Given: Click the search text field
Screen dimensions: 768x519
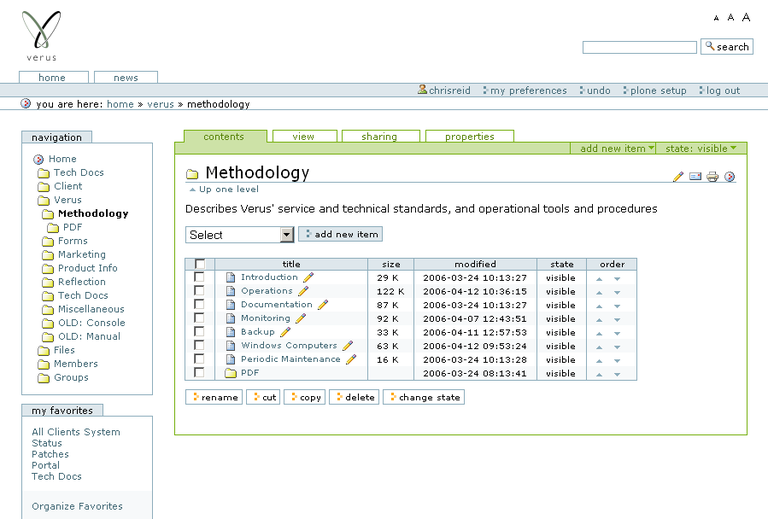Looking at the screenshot, I should [x=639, y=47].
